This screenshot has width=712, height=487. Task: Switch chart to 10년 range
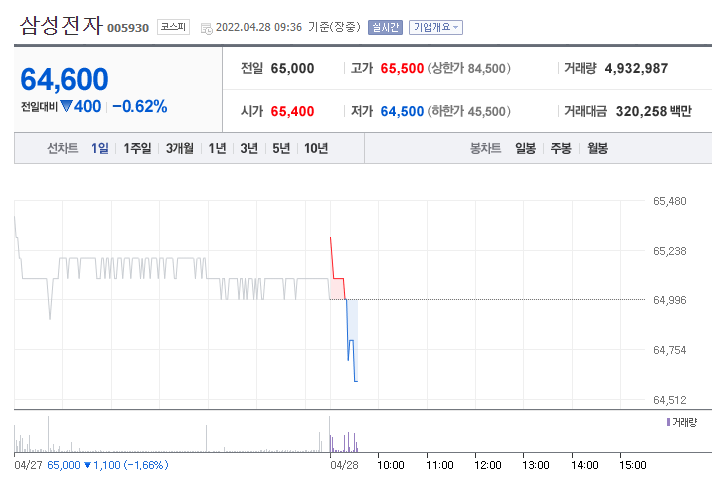click(316, 148)
